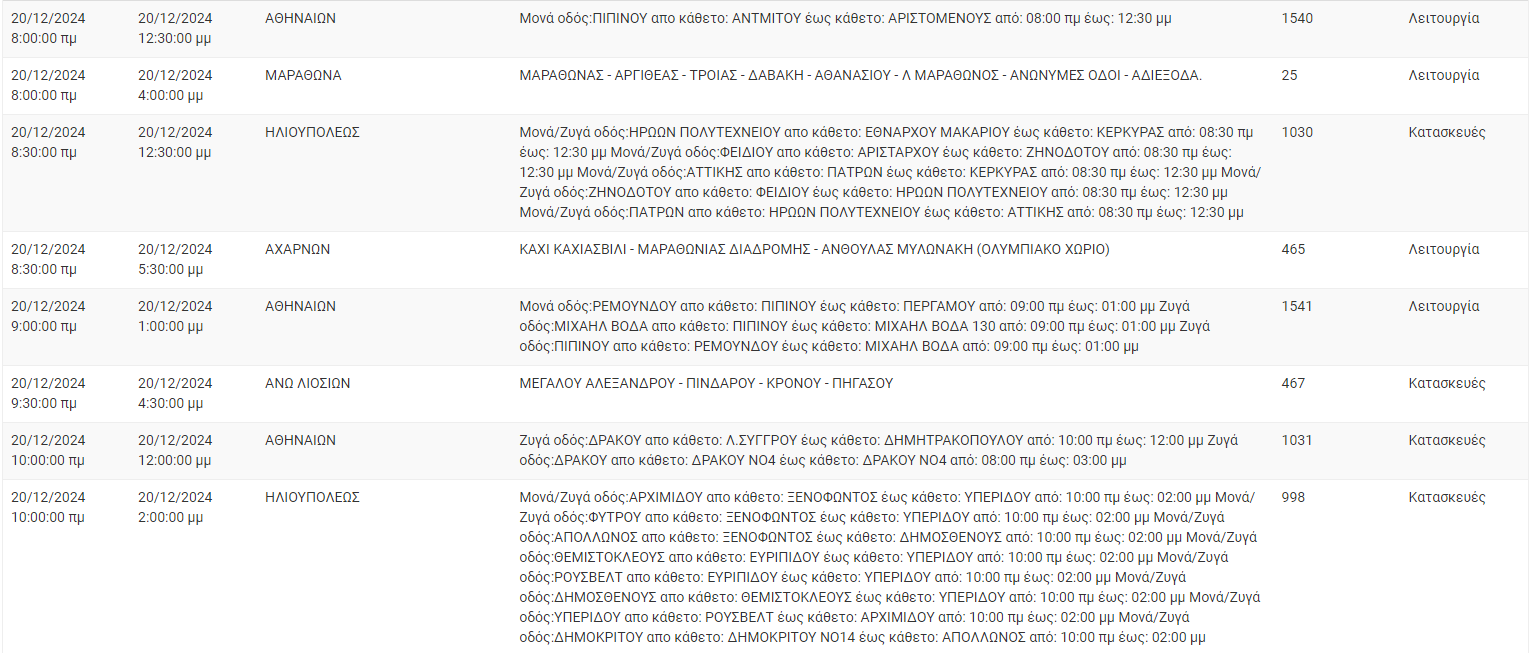Click outage number 467 cell
Image resolution: width=1531 pixels, height=653 pixels.
click(x=1293, y=384)
